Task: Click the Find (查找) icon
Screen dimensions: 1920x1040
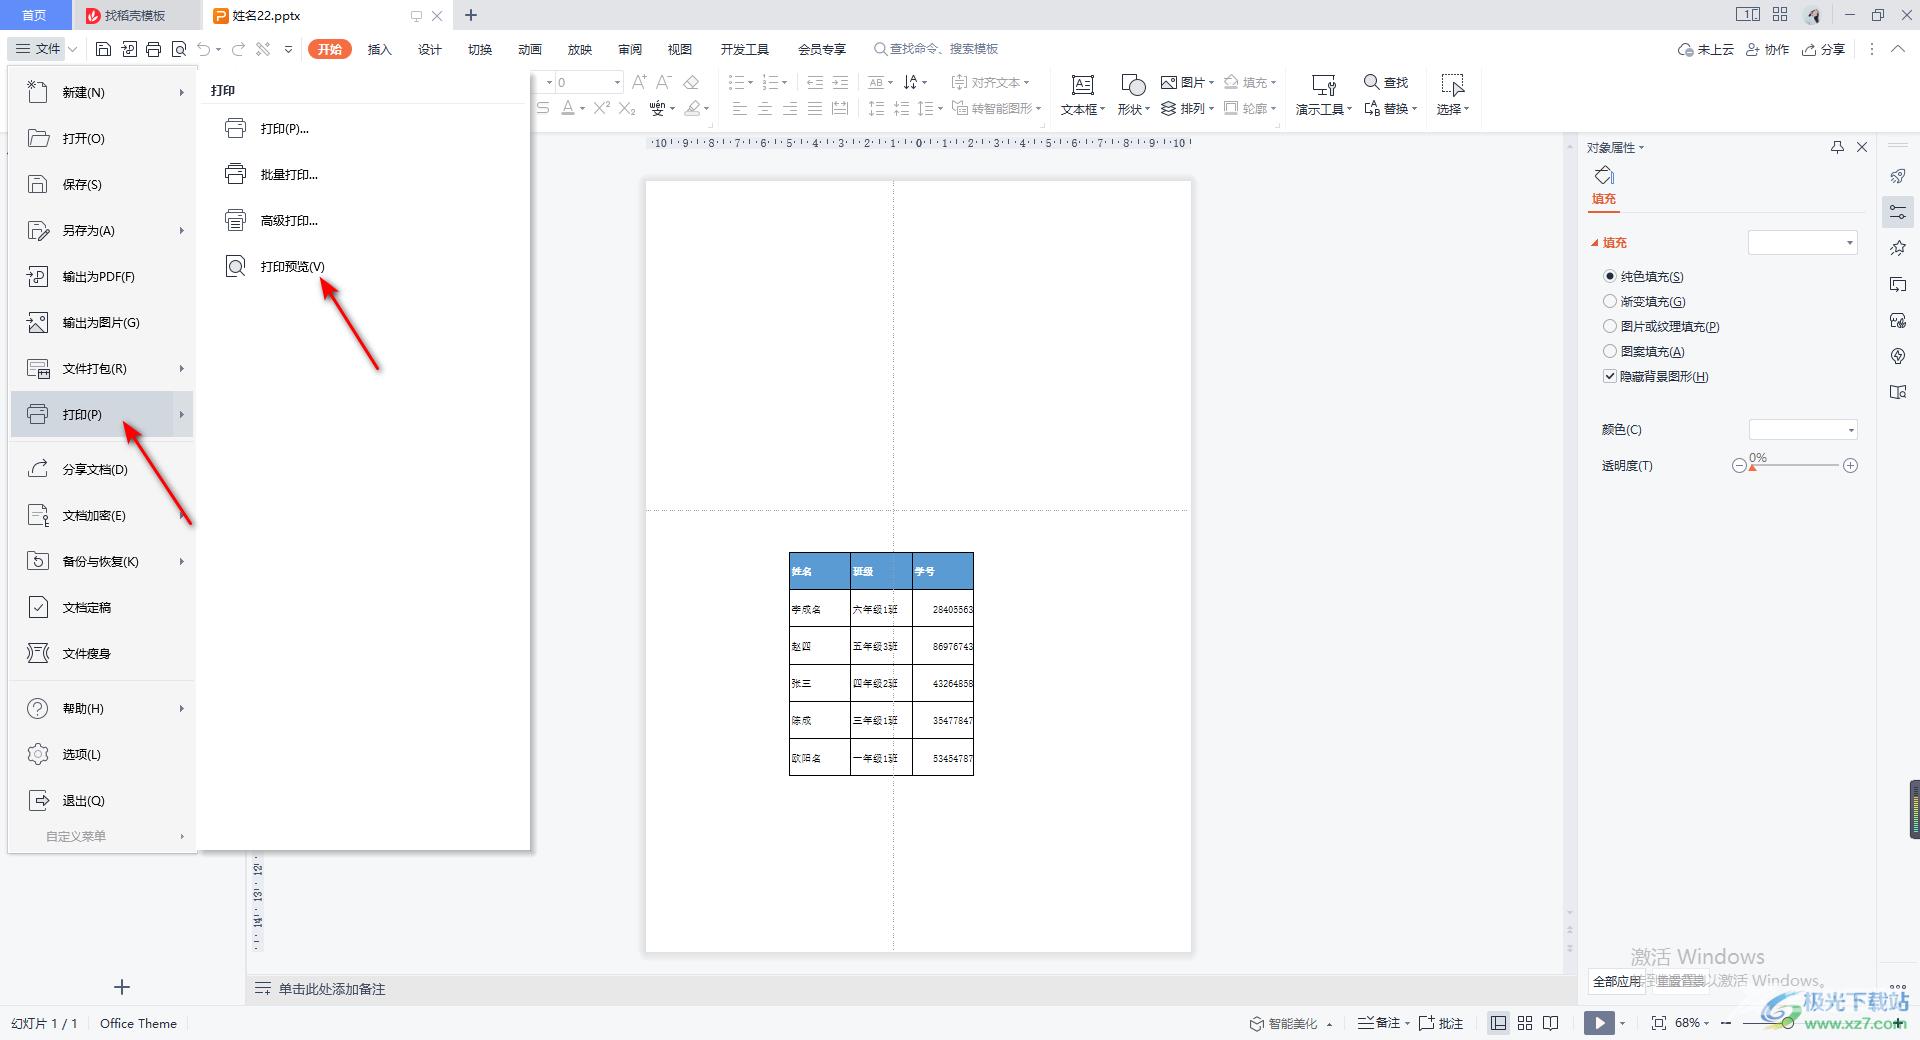Action: point(1386,82)
